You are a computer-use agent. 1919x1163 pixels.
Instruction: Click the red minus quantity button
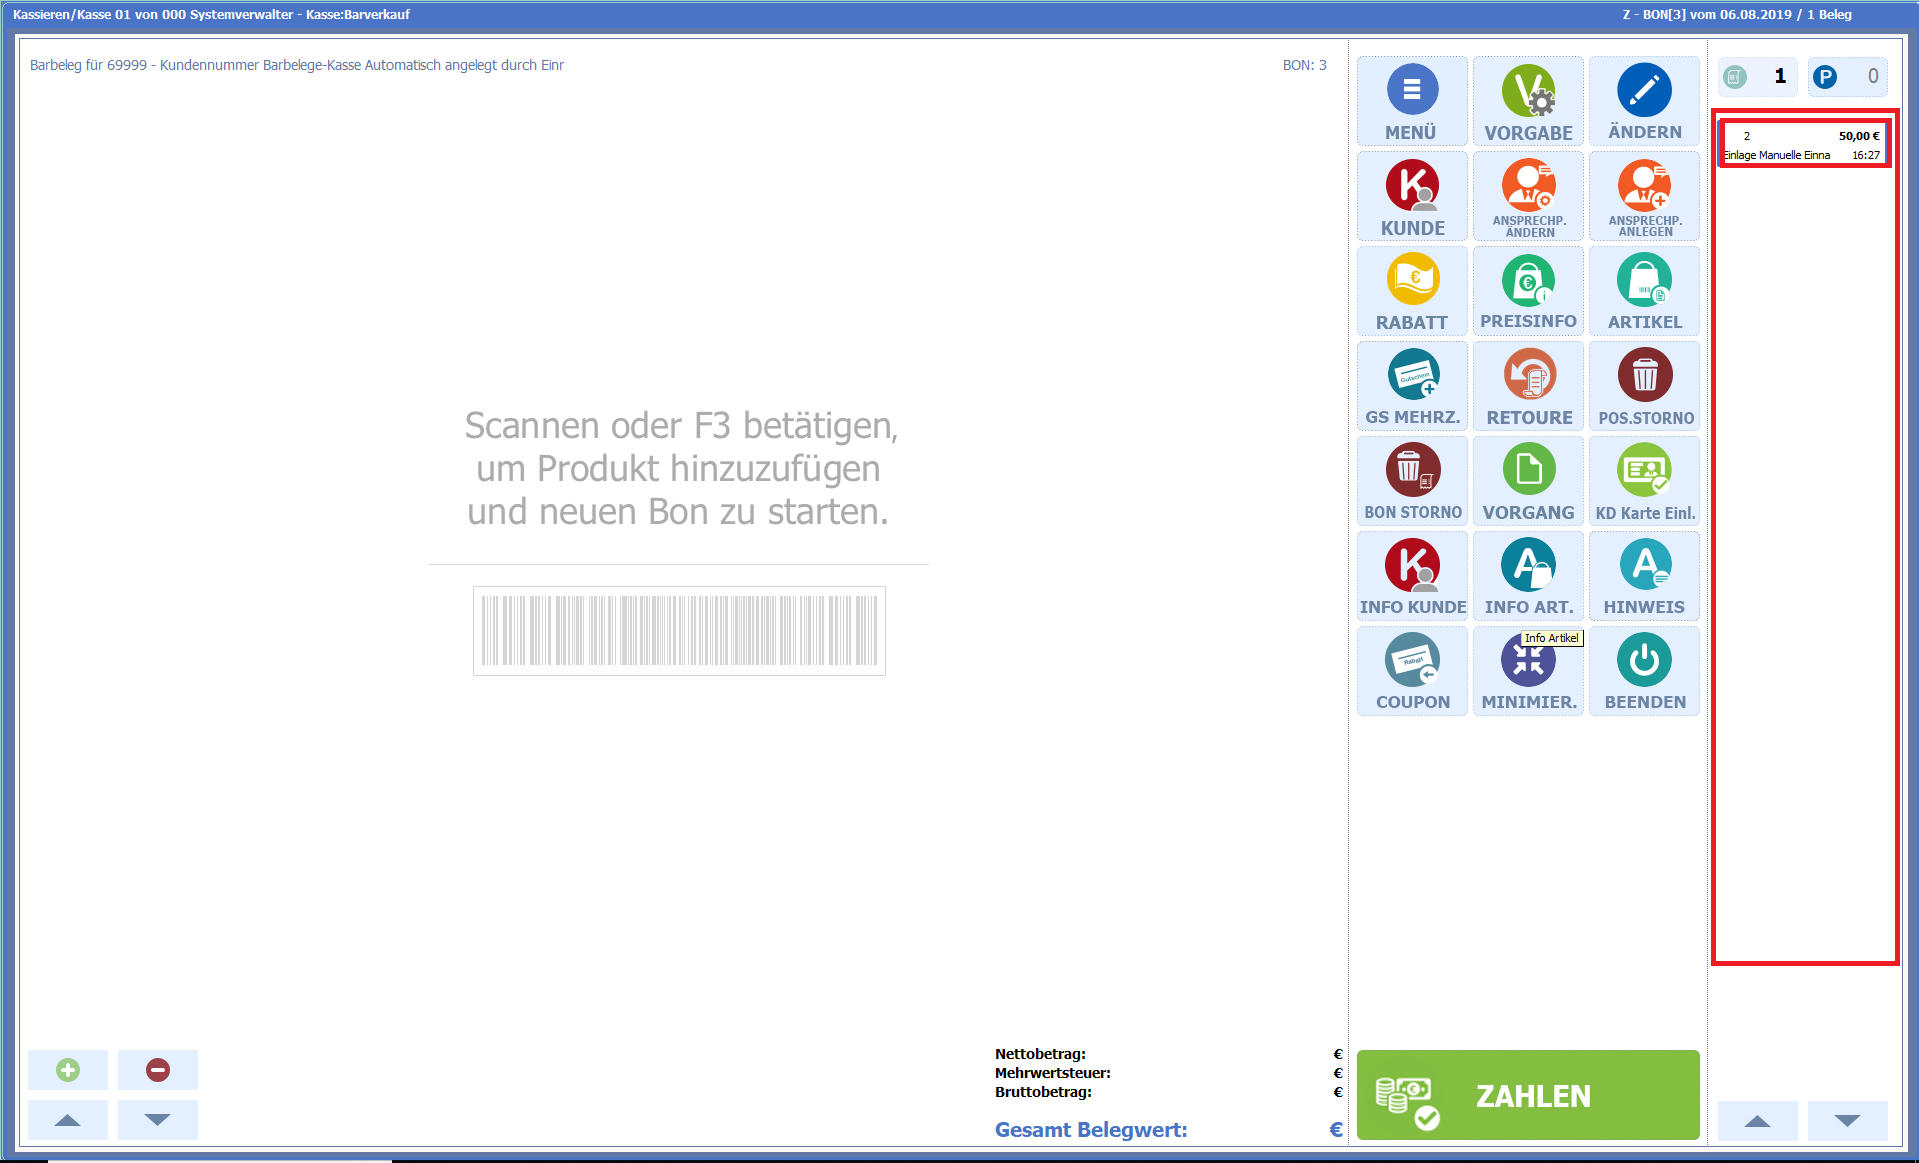click(x=158, y=1070)
